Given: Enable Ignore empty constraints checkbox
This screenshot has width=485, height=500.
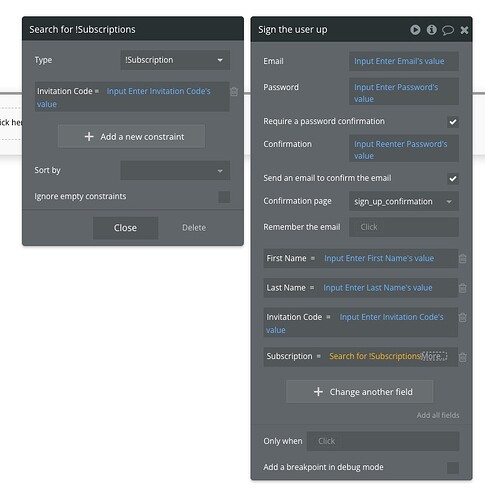Looking at the screenshot, I should pyautogui.click(x=224, y=197).
